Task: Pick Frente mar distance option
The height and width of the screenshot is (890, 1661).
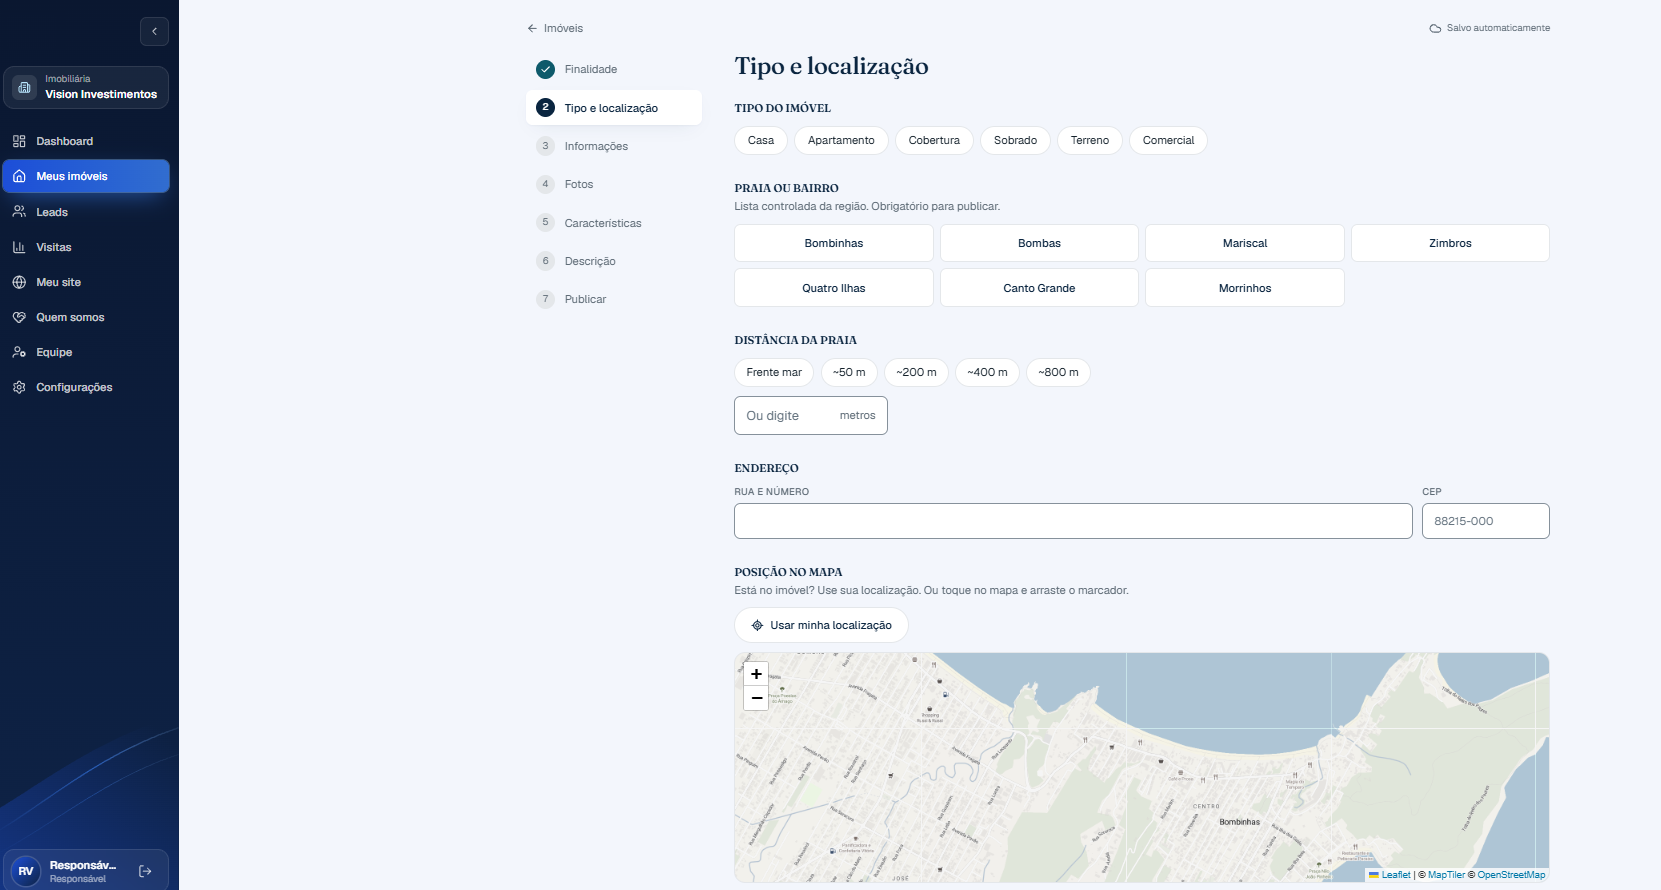Action: tap(774, 372)
